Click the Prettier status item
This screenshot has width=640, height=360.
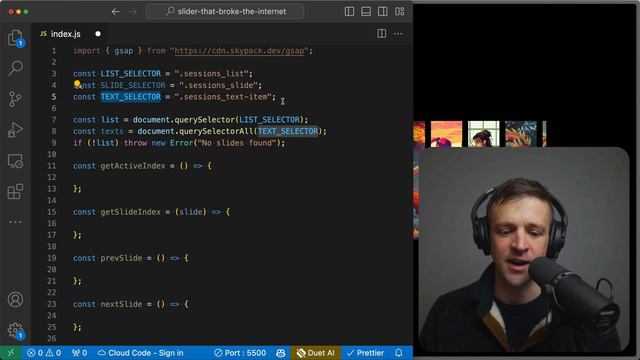365,353
